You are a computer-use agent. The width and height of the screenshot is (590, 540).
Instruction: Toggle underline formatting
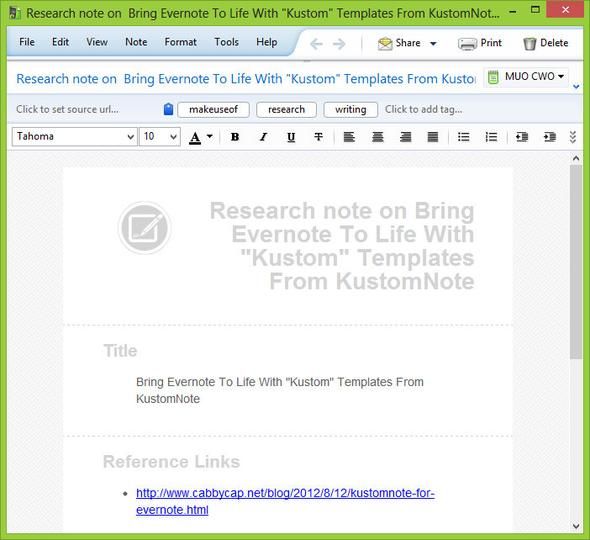[x=291, y=137]
